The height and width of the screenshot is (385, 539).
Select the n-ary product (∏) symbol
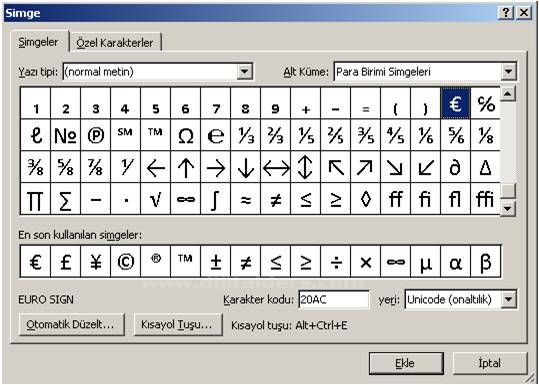(35, 199)
